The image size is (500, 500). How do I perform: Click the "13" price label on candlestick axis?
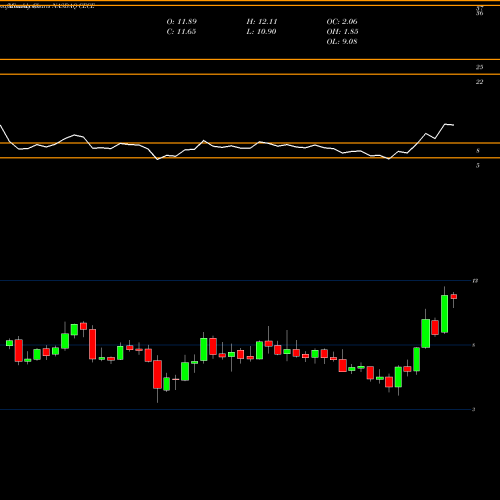click(x=475, y=281)
